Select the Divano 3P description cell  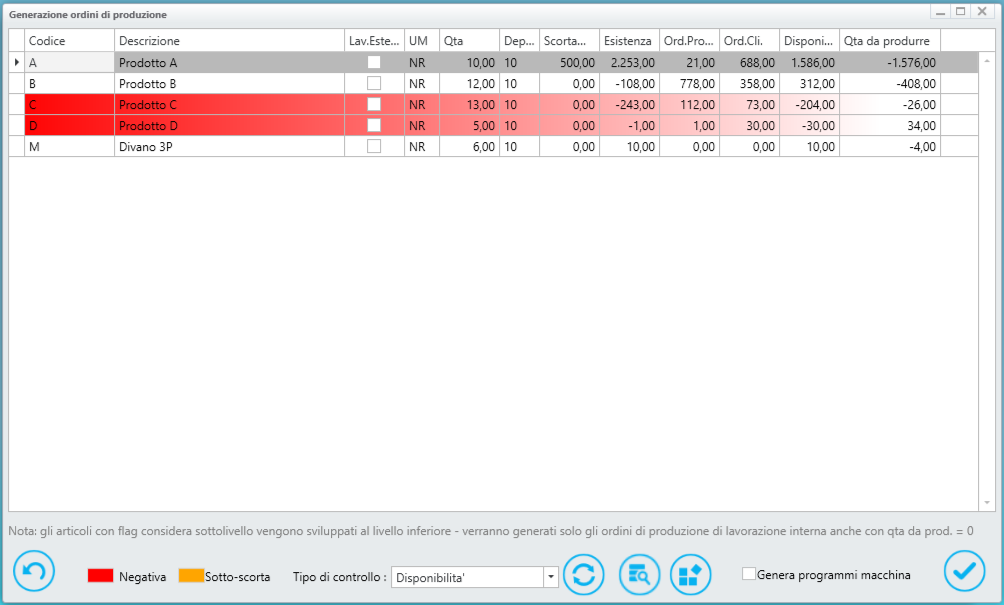229,146
